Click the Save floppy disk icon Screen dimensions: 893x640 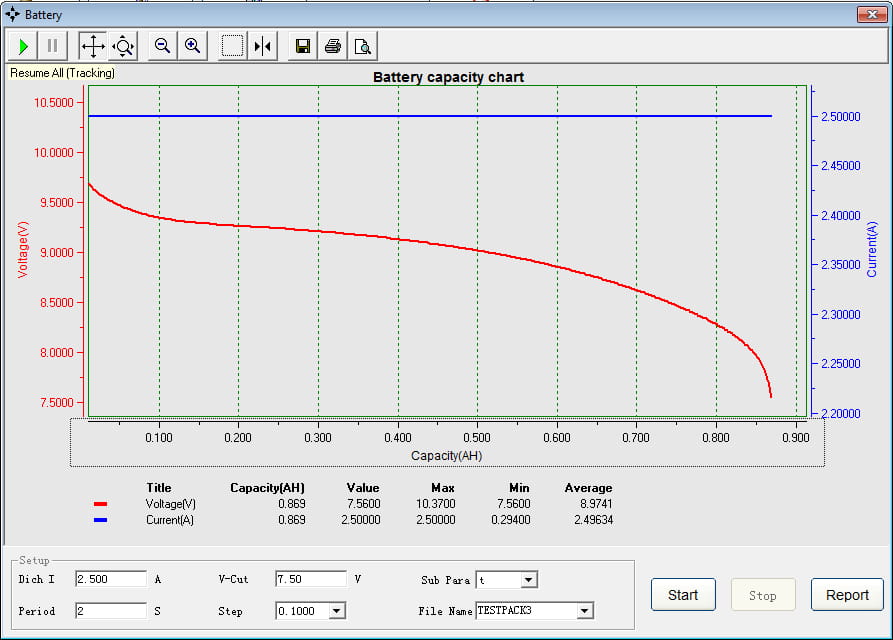303,46
